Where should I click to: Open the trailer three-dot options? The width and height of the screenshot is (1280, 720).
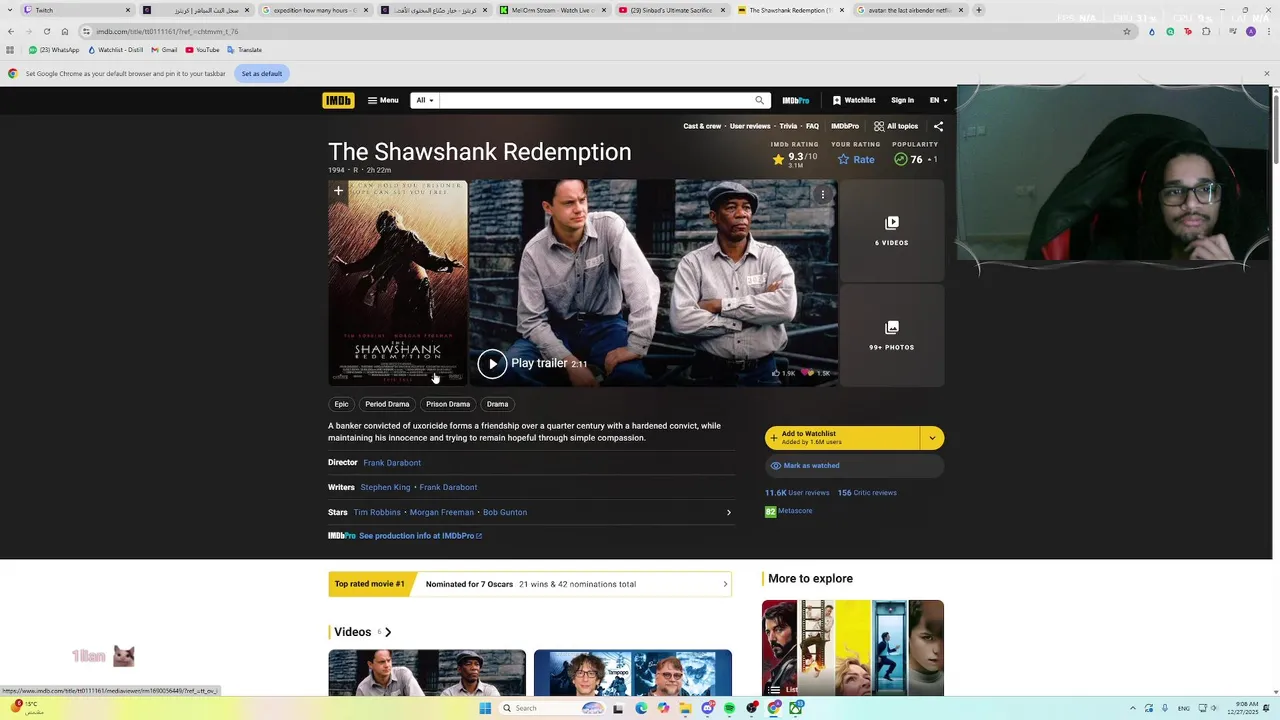tap(823, 194)
